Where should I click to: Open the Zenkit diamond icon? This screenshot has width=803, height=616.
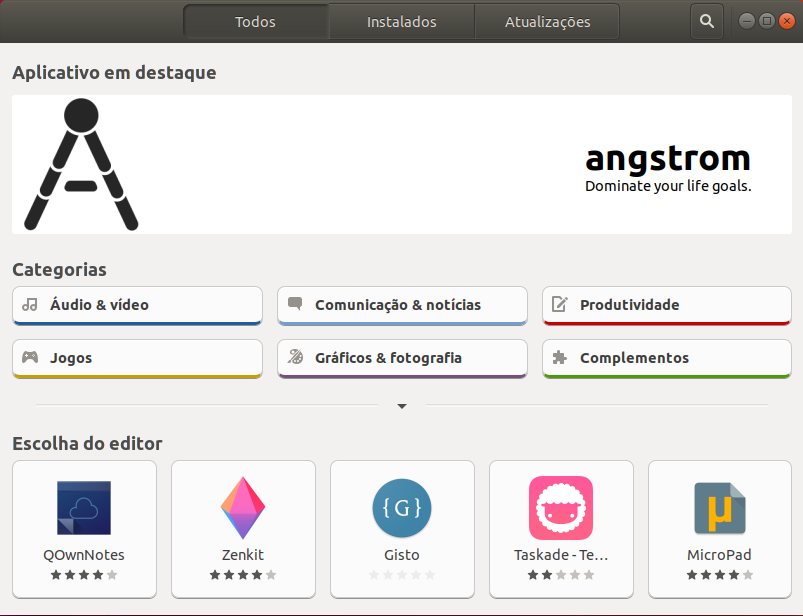pyautogui.click(x=243, y=508)
